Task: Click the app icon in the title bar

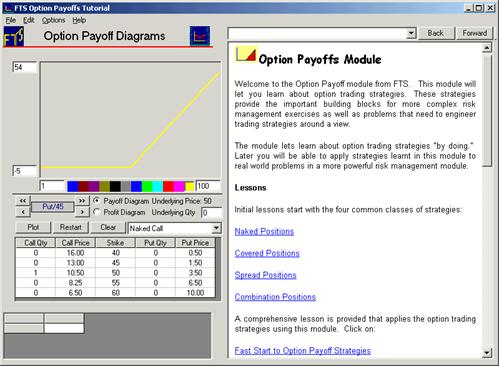Action: 8,8
